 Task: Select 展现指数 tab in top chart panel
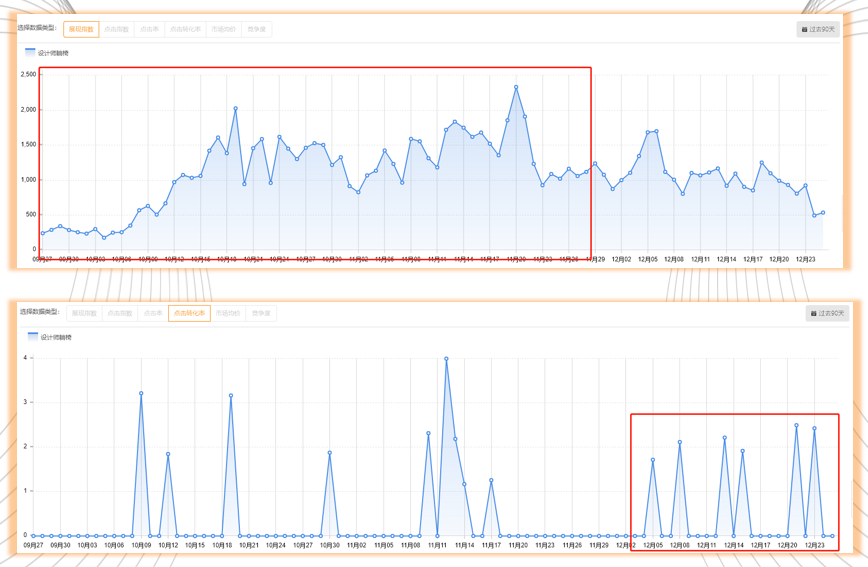point(81,29)
